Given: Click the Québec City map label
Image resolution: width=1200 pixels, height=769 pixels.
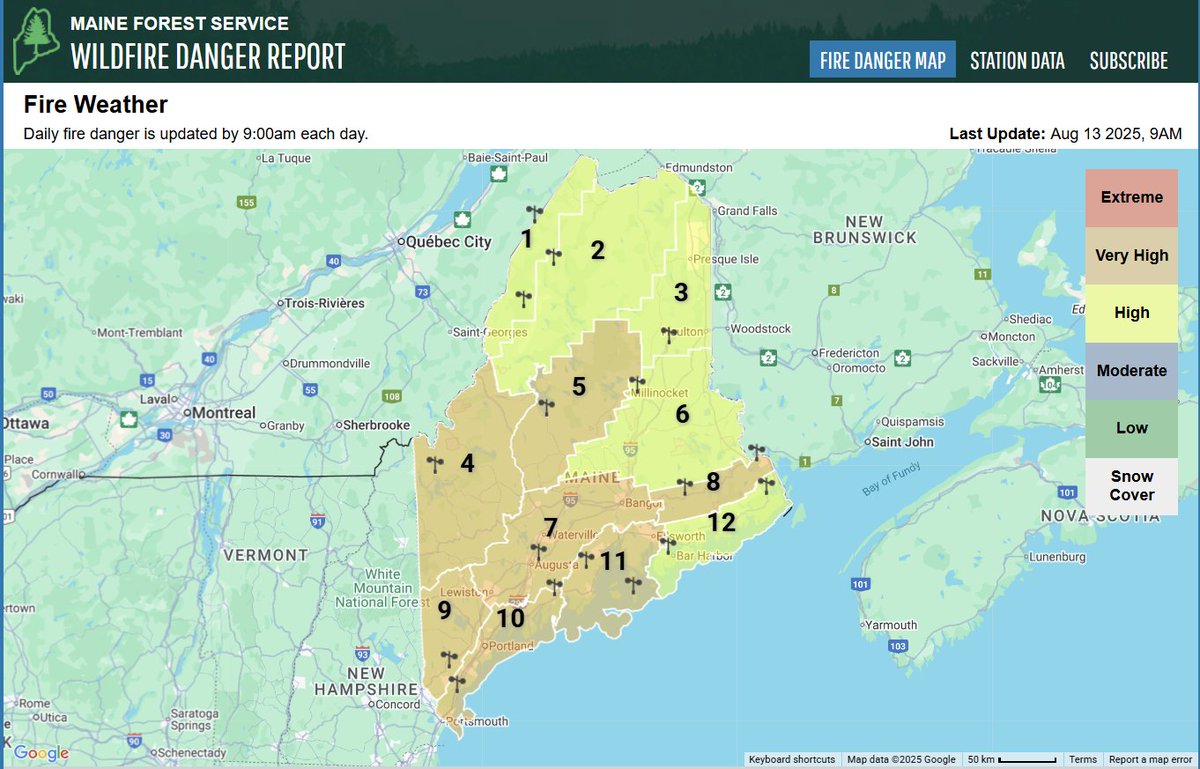Looking at the screenshot, I should click(x=450, y=242).
